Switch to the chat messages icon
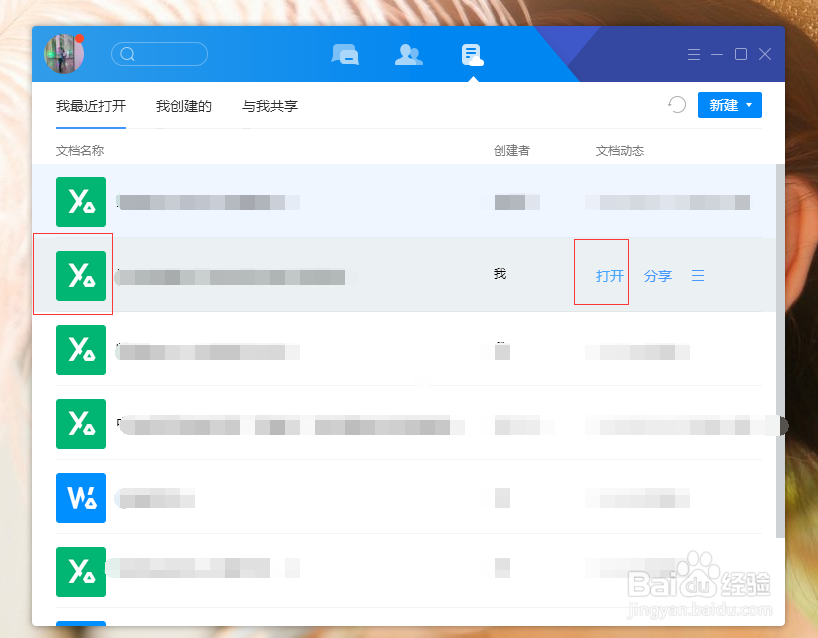 345,54
